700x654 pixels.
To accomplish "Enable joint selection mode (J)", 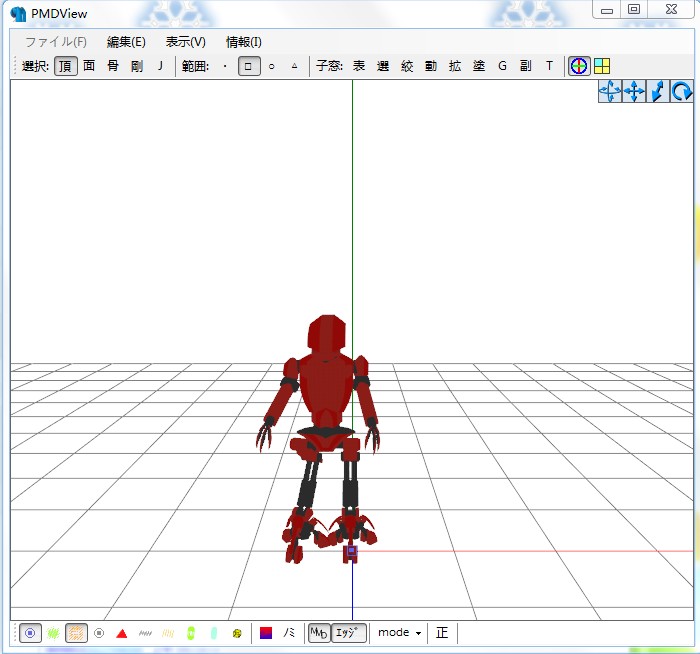I will point(160,66).
